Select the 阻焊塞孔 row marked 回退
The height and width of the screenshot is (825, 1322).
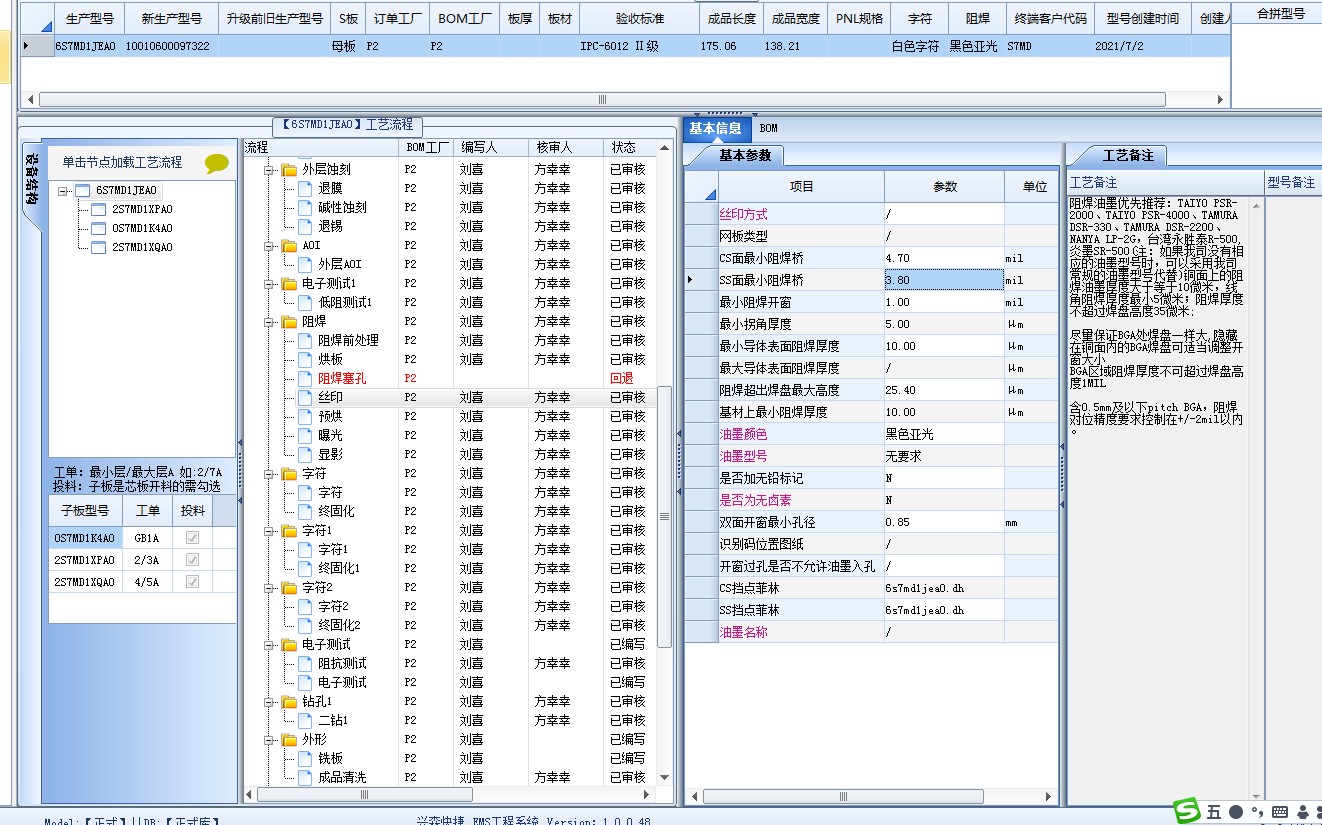click(x=450, y=379)
